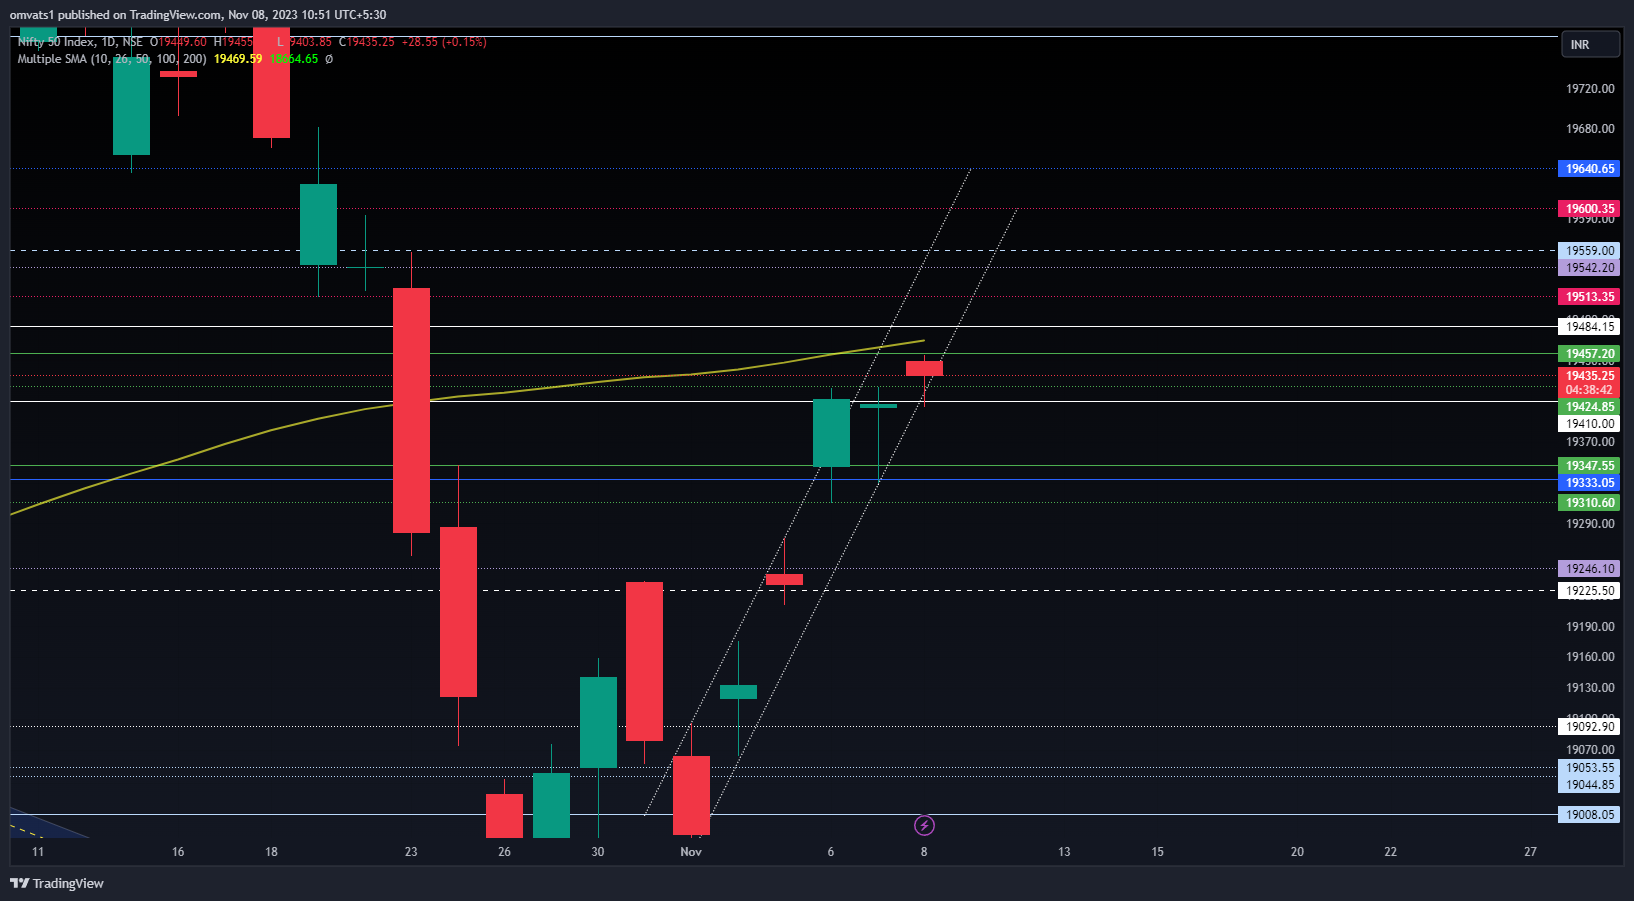Open the INR currency selector
This screenshot has width=1634, height=901.
click(x=1590, y=45)
